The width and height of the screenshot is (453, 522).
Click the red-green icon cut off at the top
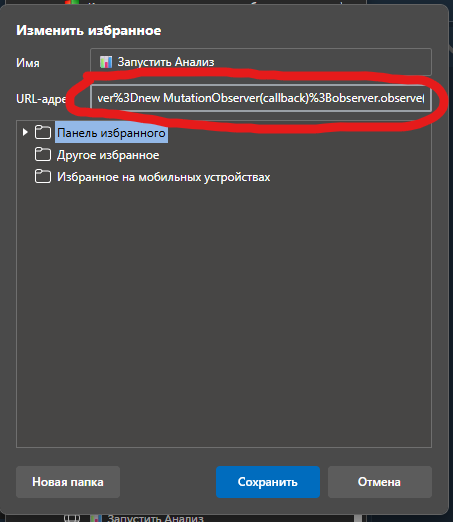tap(72, 2)
